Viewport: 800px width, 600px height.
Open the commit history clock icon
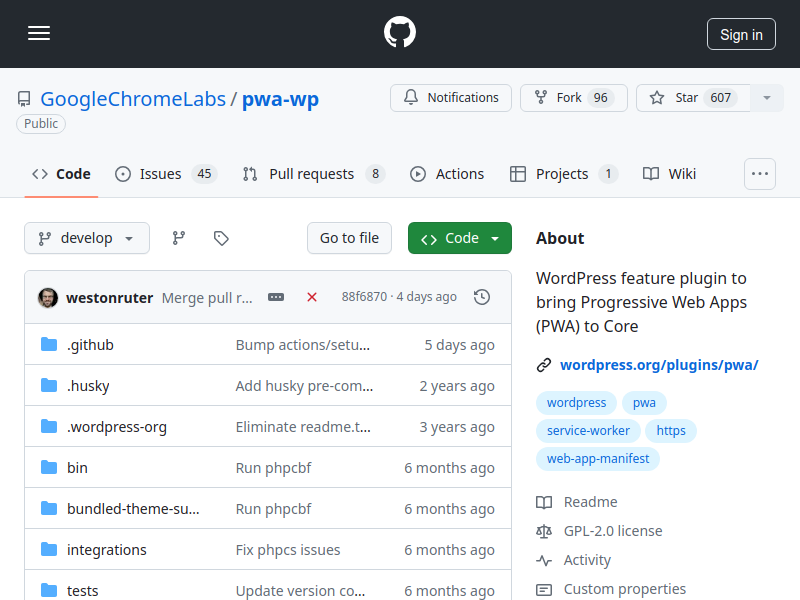(x=482, y=297)
